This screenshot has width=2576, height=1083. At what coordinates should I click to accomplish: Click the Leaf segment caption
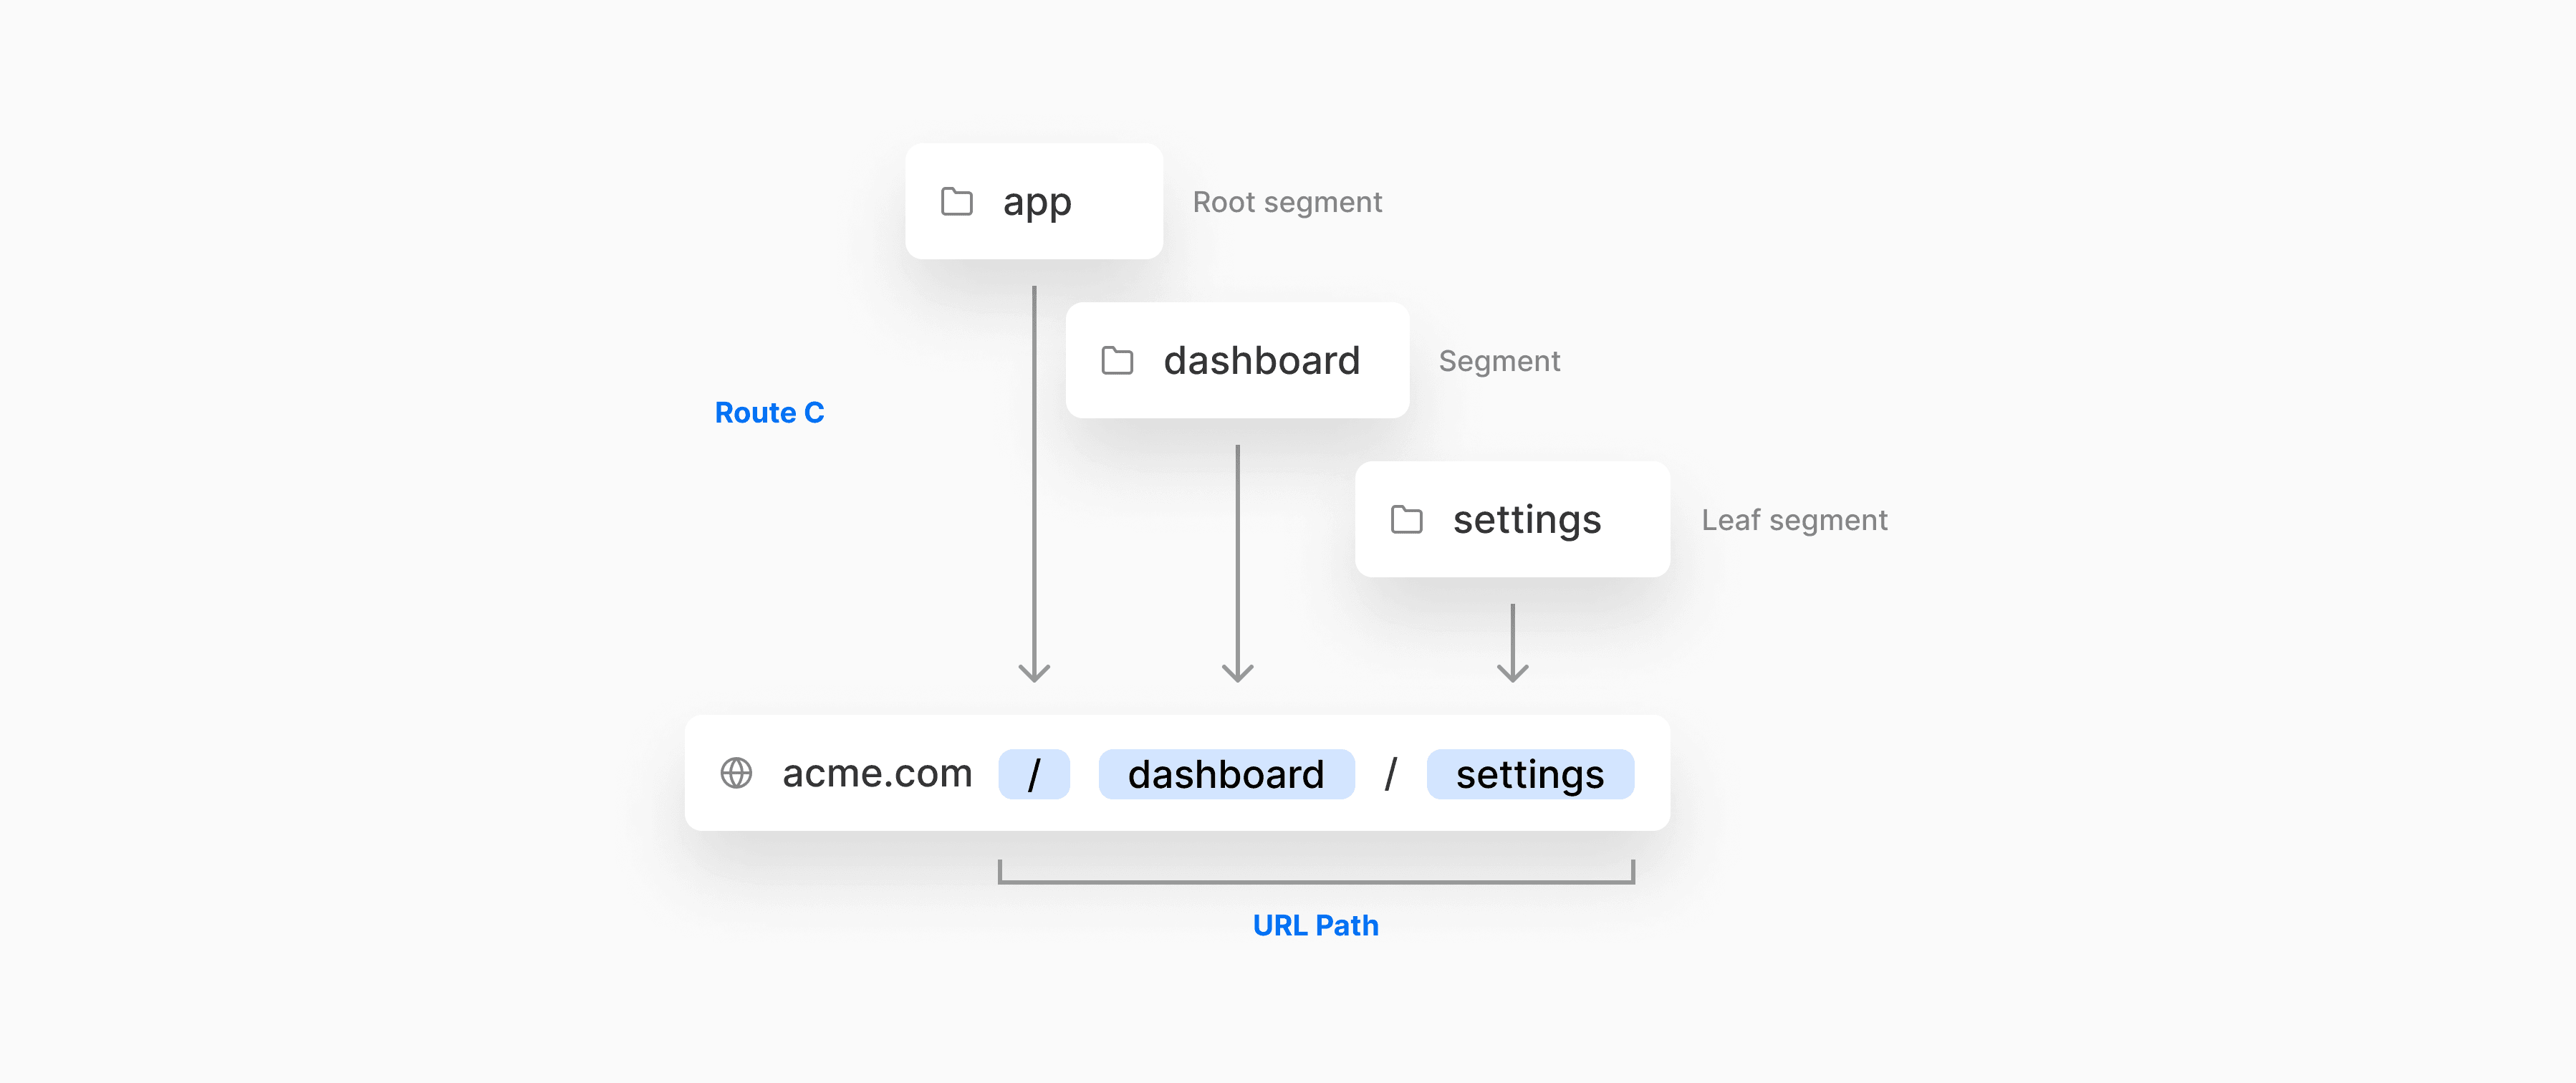pos(1794,520)
